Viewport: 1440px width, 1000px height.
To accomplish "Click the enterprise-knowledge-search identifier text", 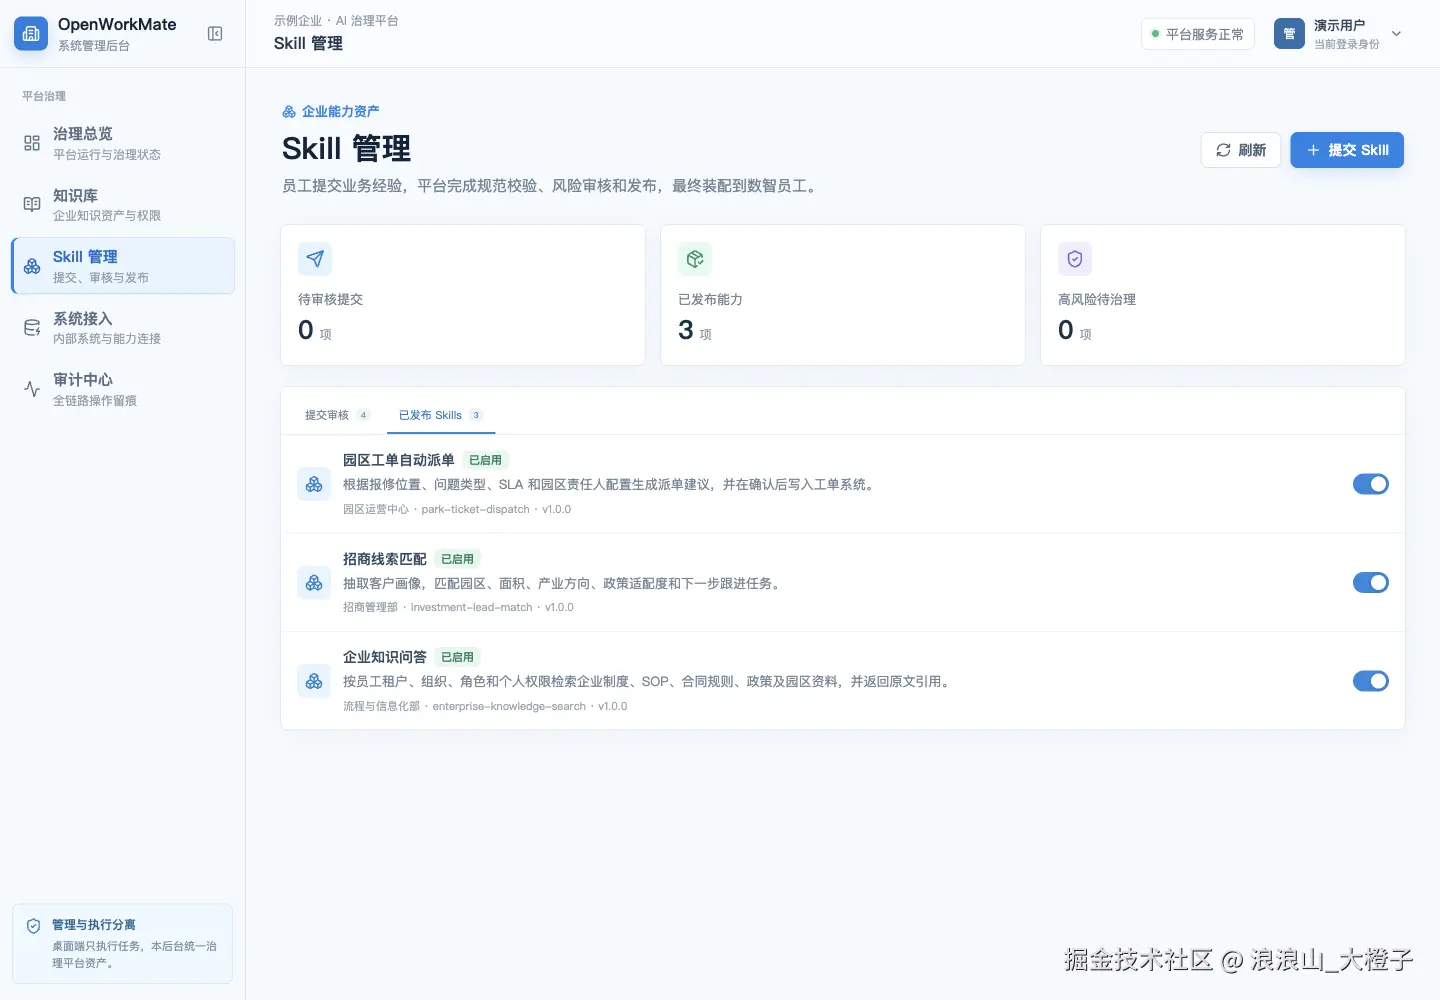I will click(x=509, y=706).
